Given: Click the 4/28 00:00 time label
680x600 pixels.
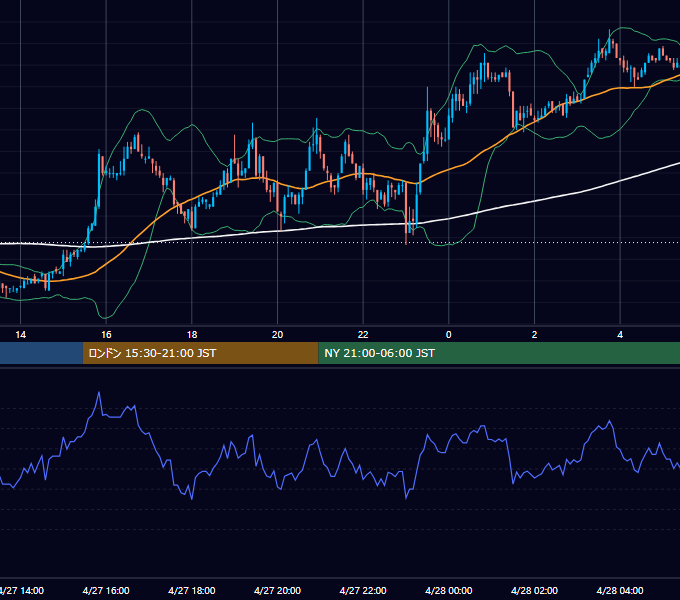Looking at the screenshot, I should click(x=448, y=590).
